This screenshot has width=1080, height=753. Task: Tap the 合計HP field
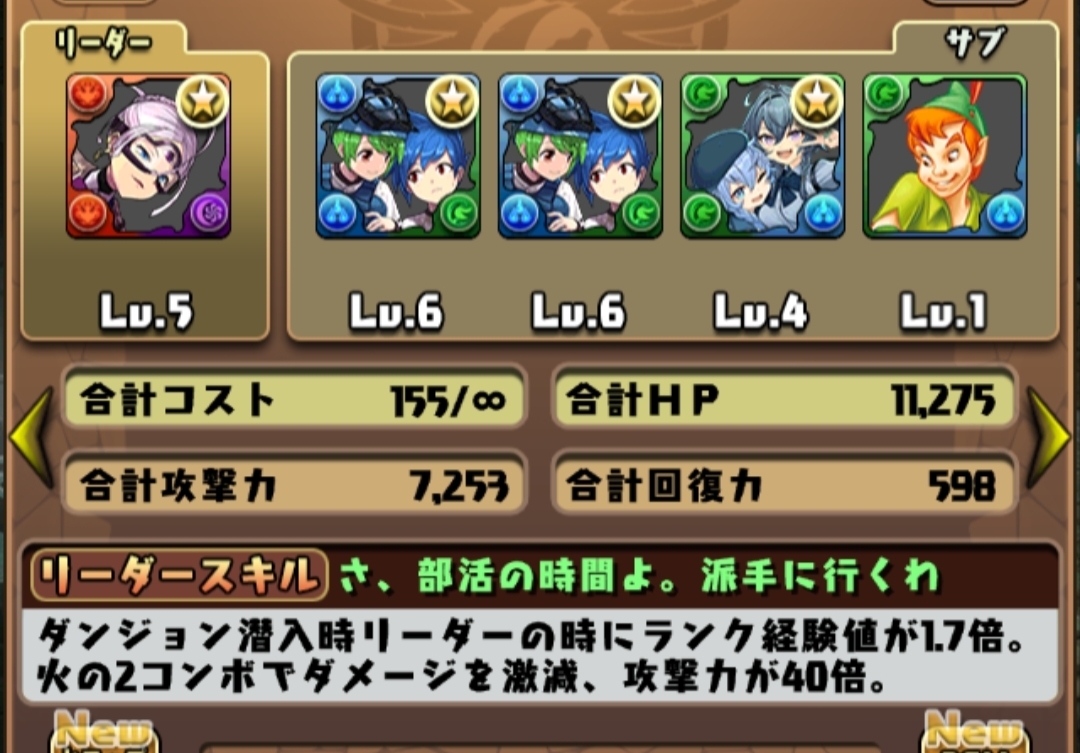click(x=785, y=400)
